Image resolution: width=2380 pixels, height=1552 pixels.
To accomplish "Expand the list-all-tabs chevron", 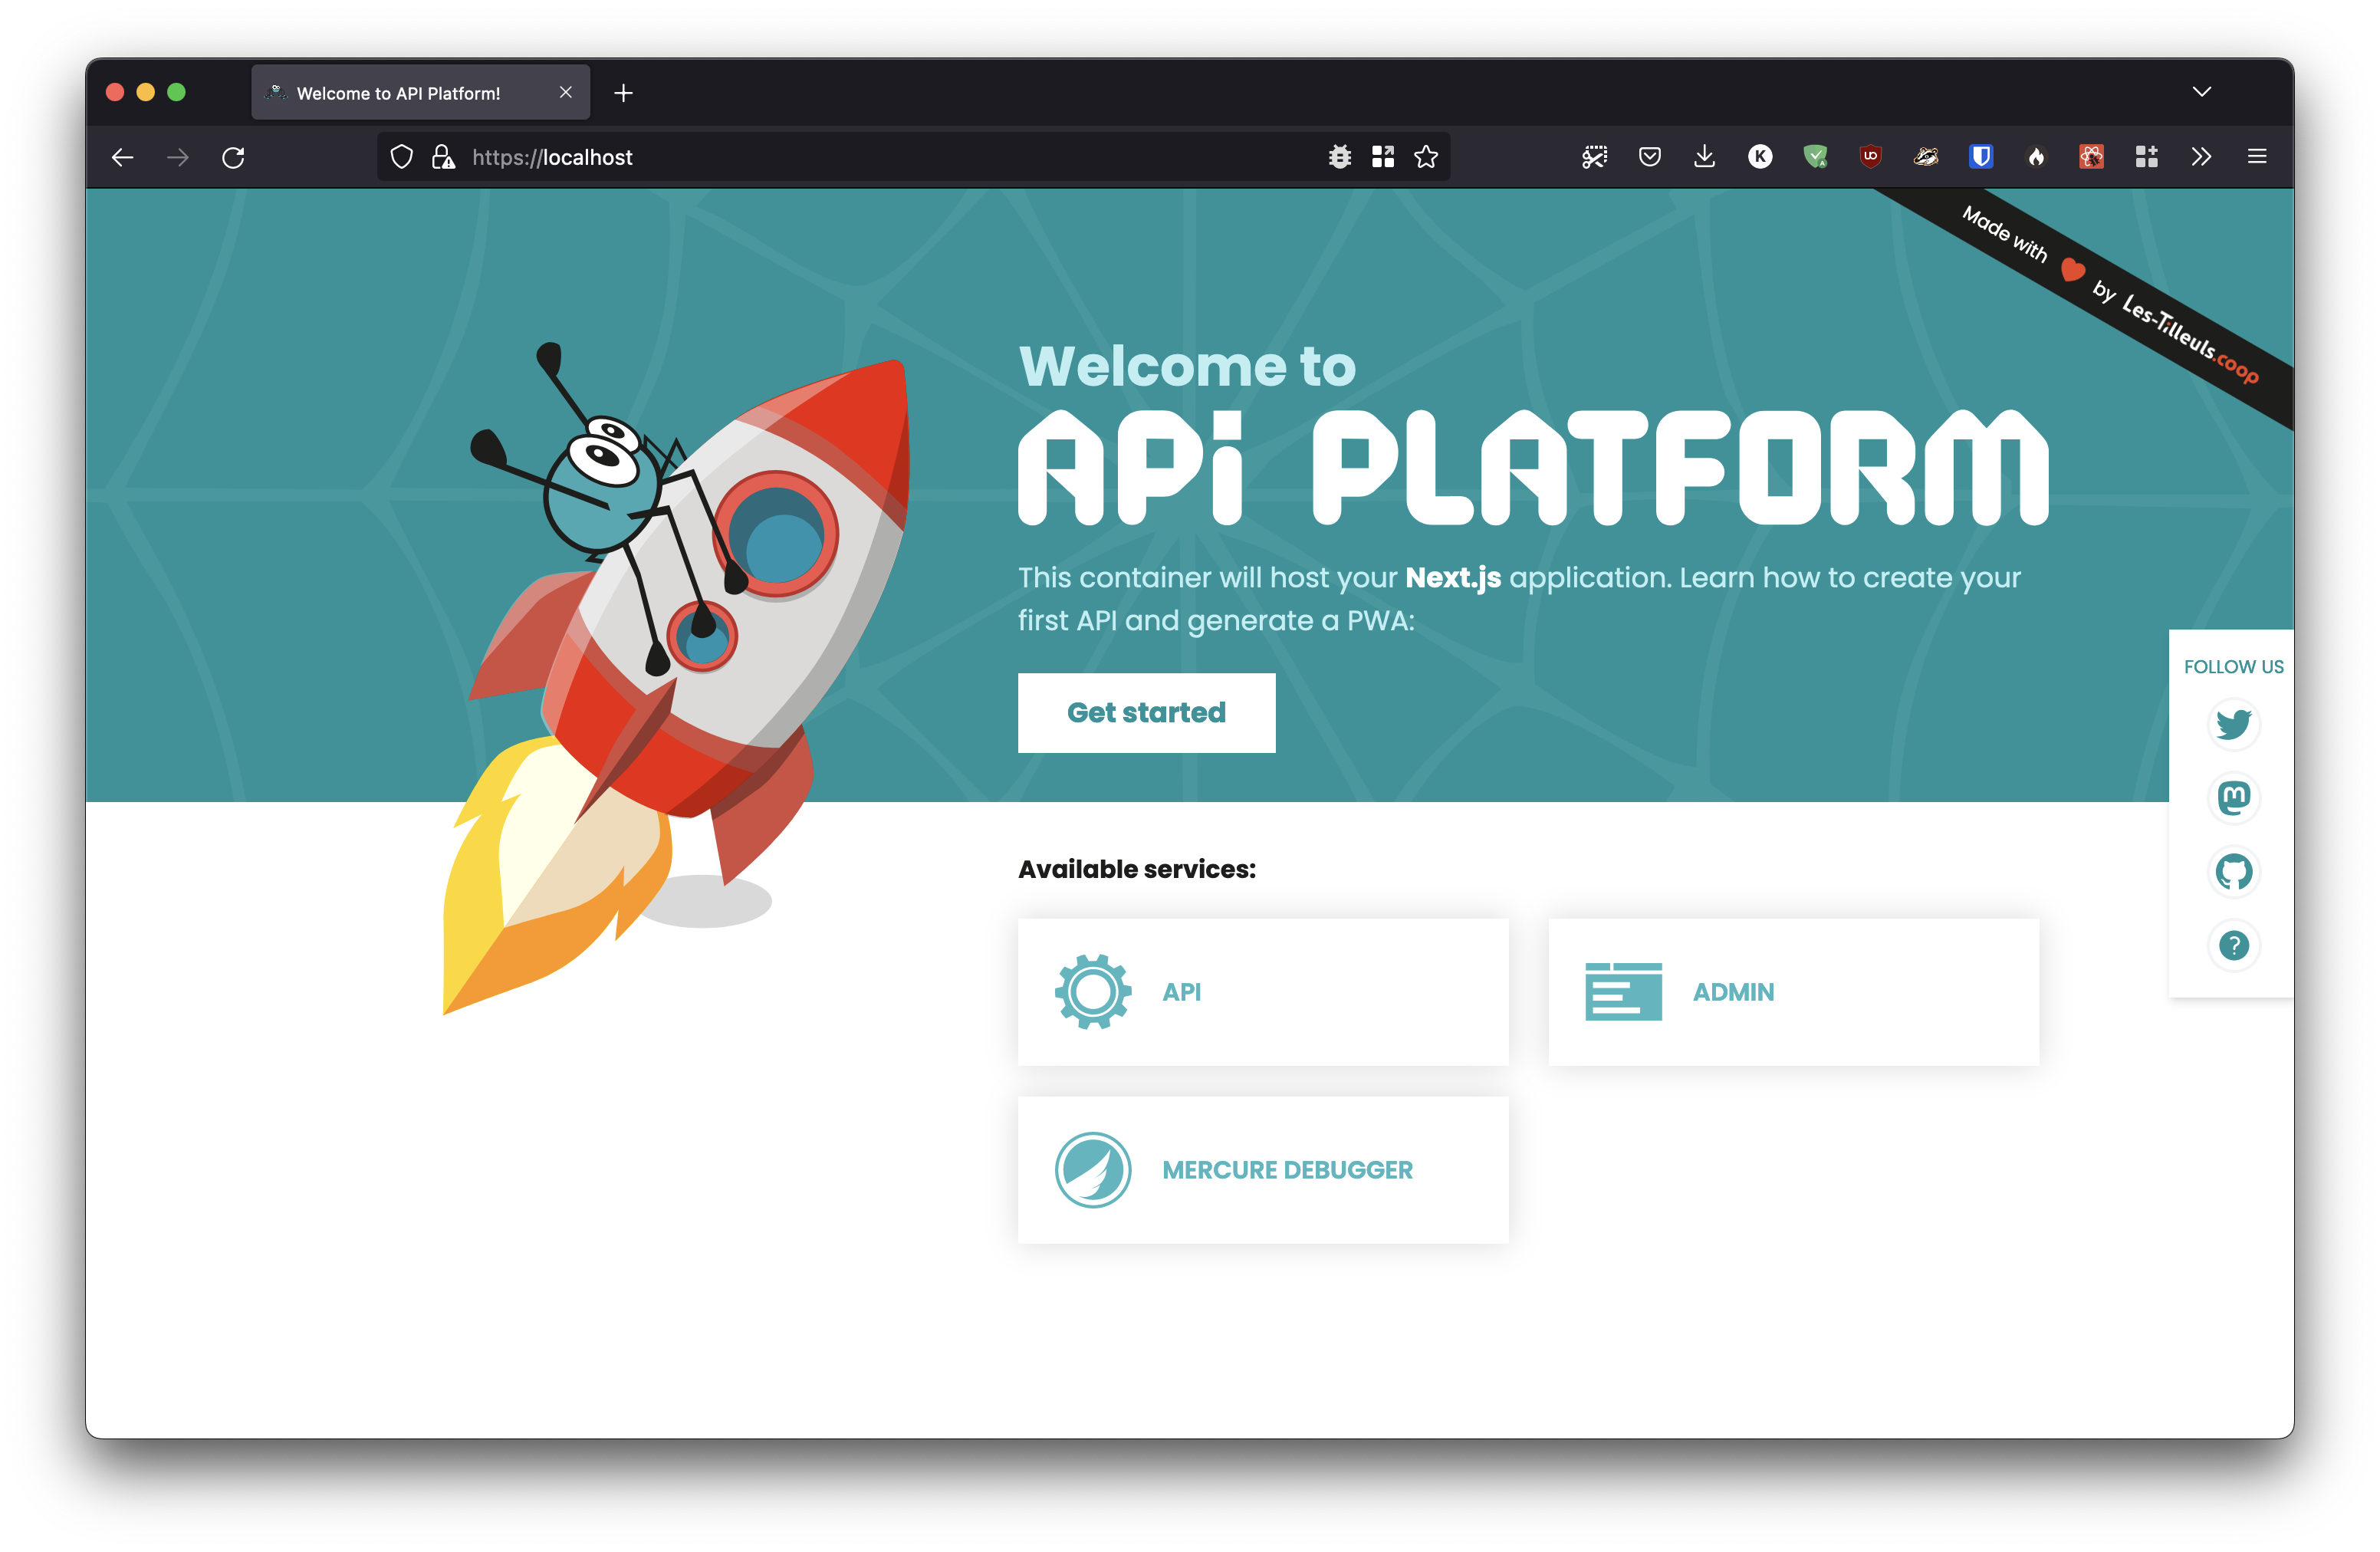I will (2201, 91).
